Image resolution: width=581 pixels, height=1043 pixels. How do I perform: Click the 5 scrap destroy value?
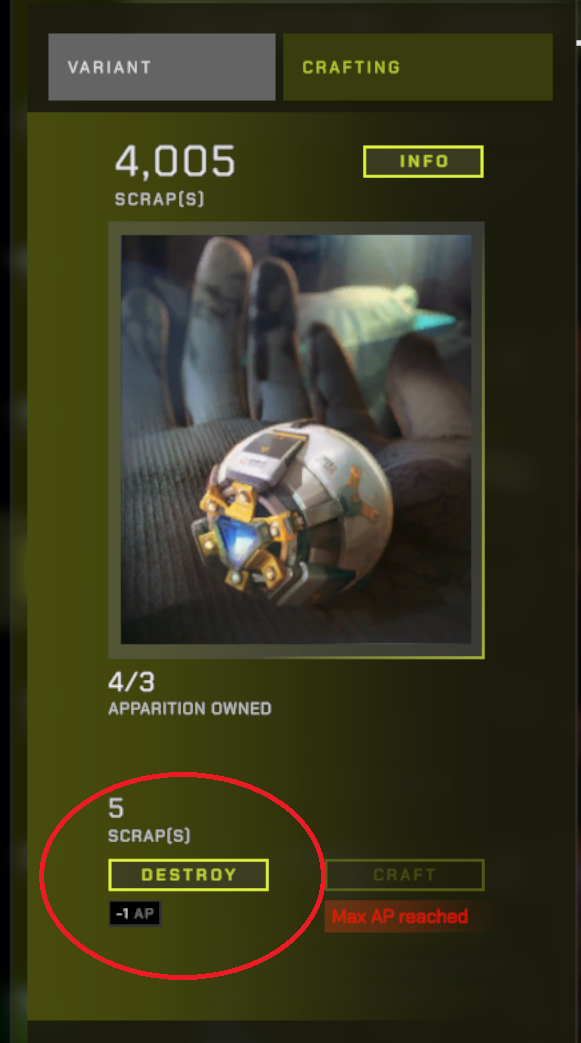[116, 808]
